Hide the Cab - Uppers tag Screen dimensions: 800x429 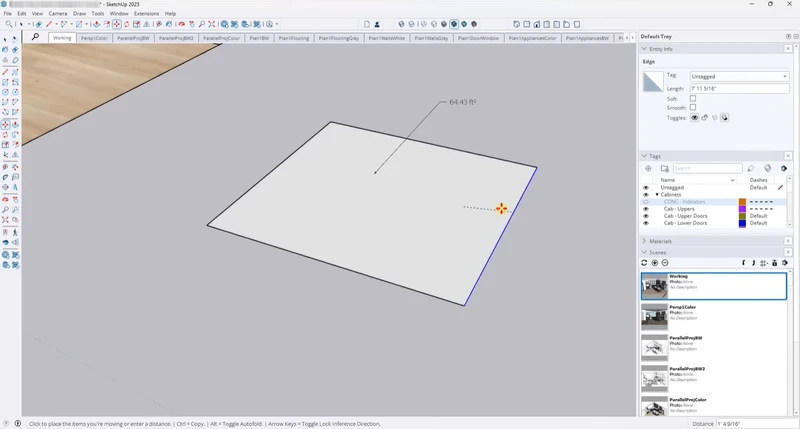click(645, 209)
